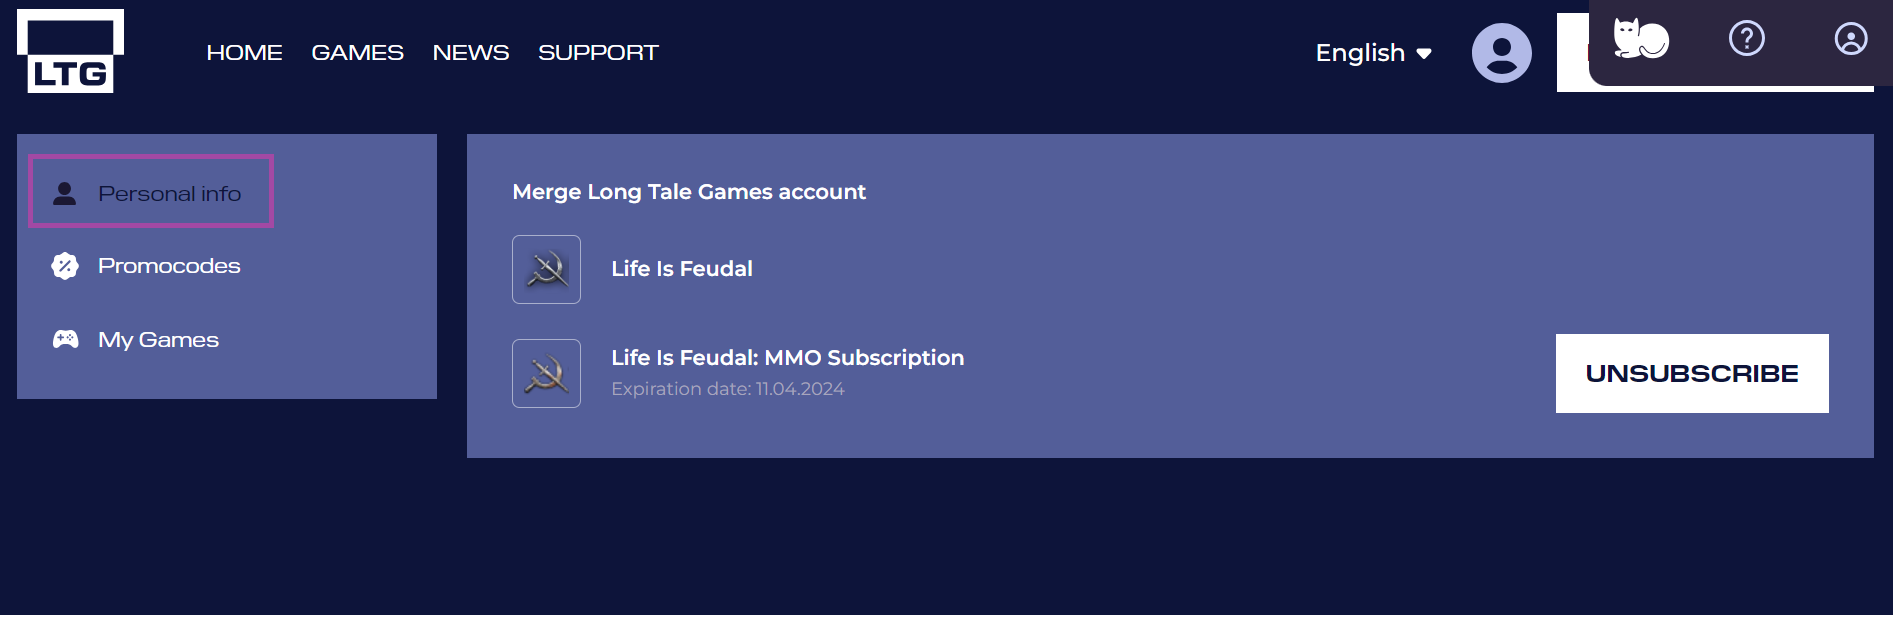Click Life Is Feudal: MMO Subscription title
1893x620 pixels.
[x=787, y=358]
